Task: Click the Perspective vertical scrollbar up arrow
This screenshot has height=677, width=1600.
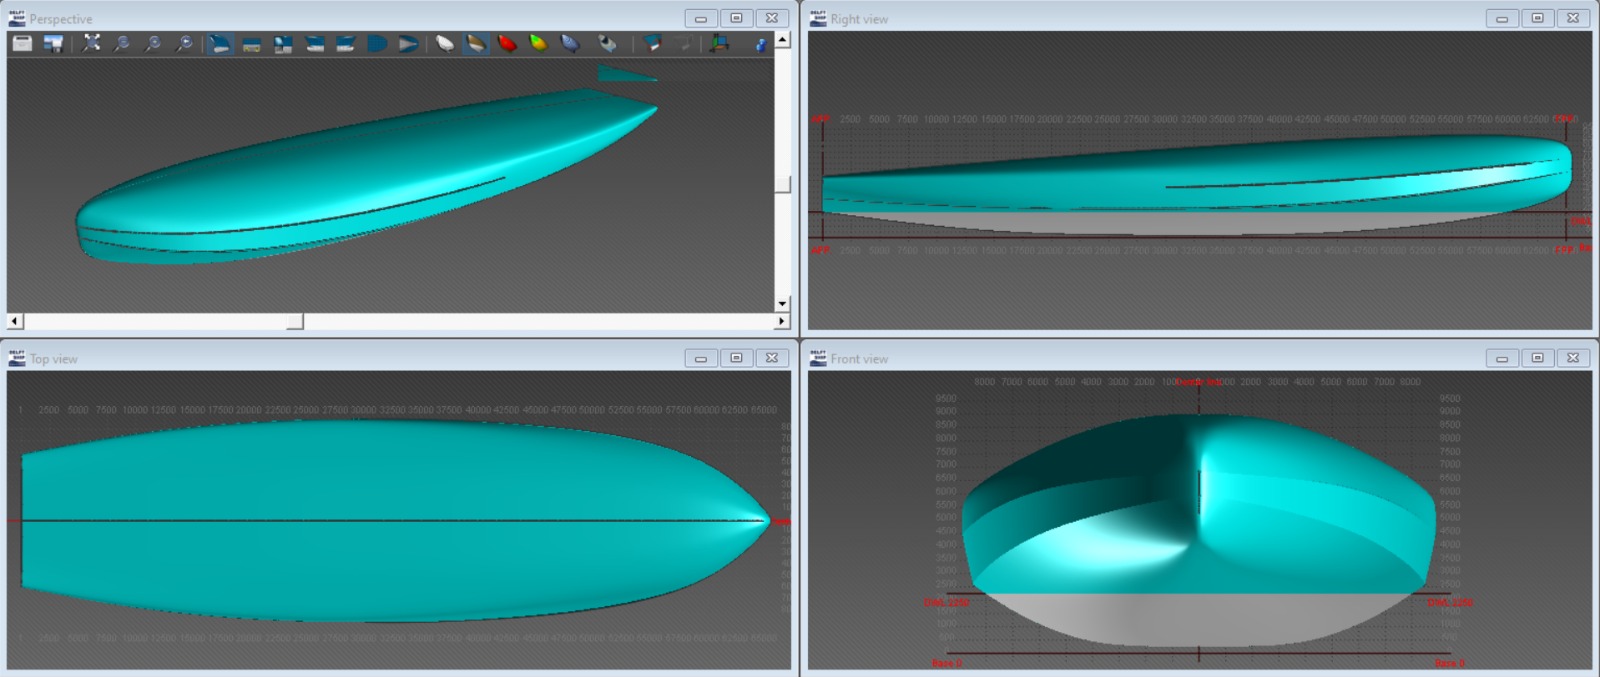Action: click(x=782, y=40)
